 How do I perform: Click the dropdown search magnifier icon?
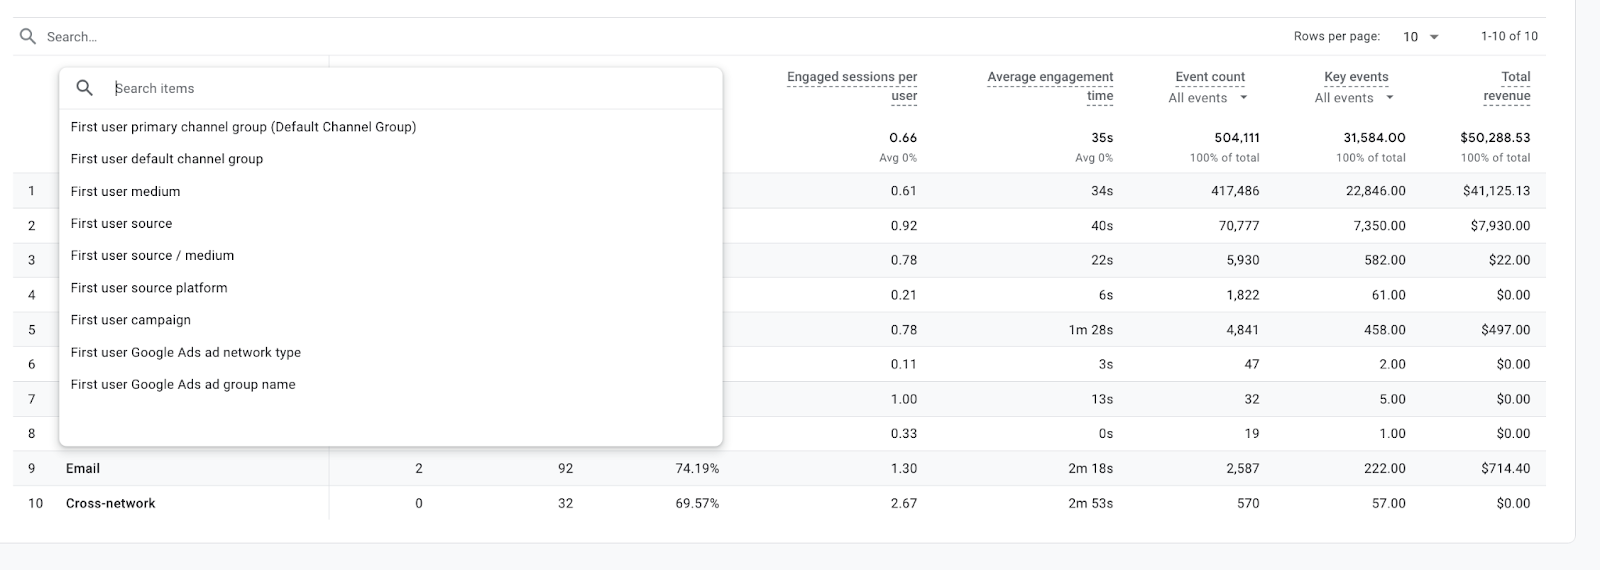(85, 88)
